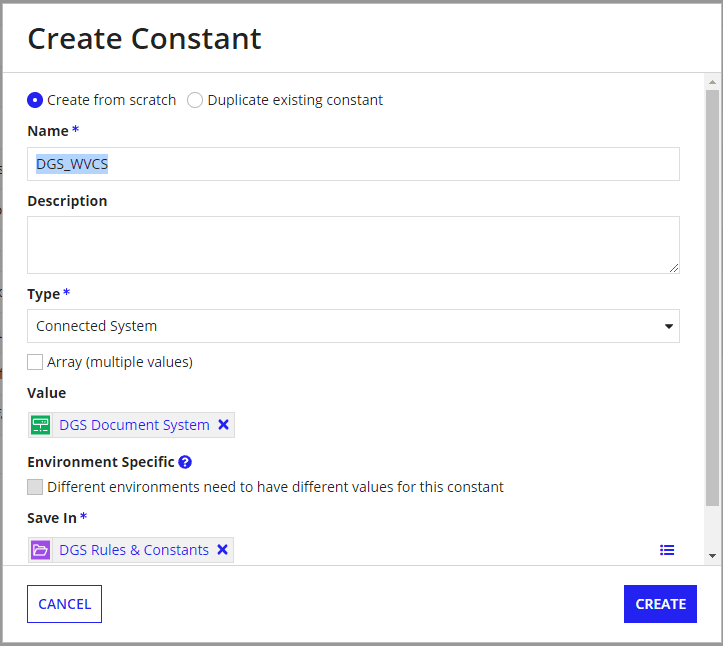Click the green connected system icon
The image size is (723, 646).
(41, 425)
